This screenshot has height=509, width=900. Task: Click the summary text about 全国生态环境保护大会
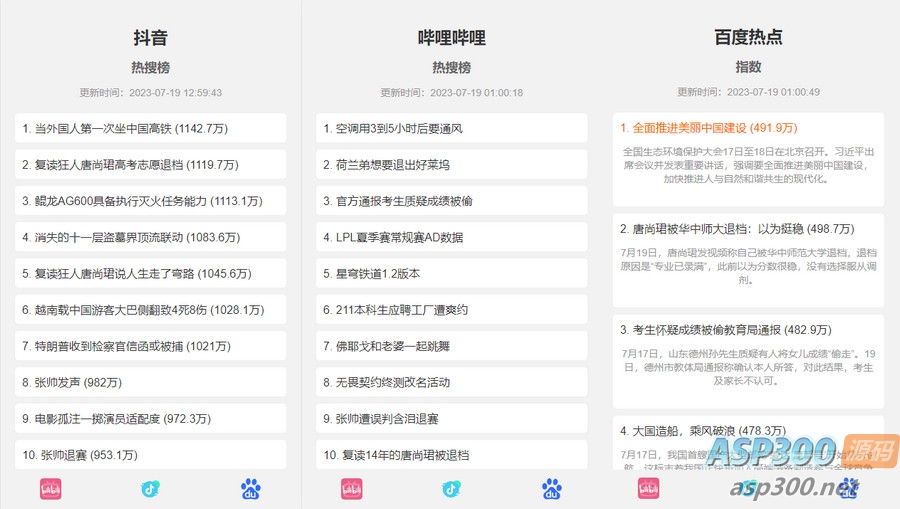(x=748, y=165)
